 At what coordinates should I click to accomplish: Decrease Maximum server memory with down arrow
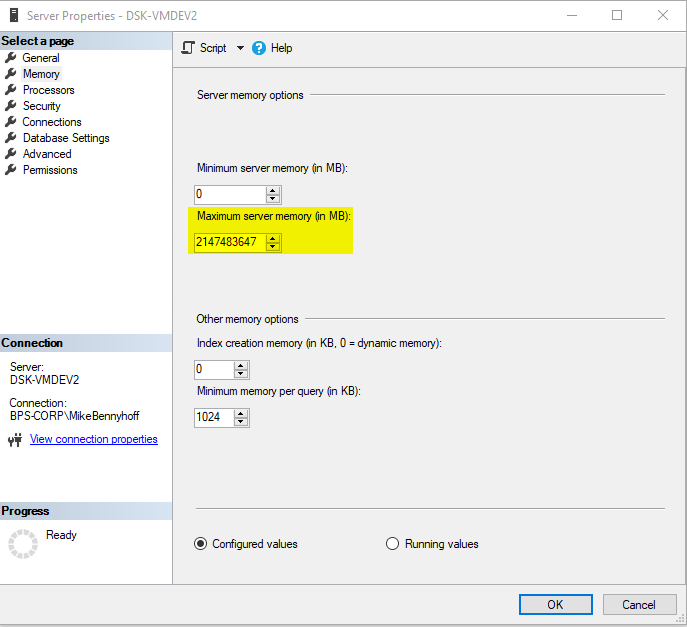coord(273,246)
